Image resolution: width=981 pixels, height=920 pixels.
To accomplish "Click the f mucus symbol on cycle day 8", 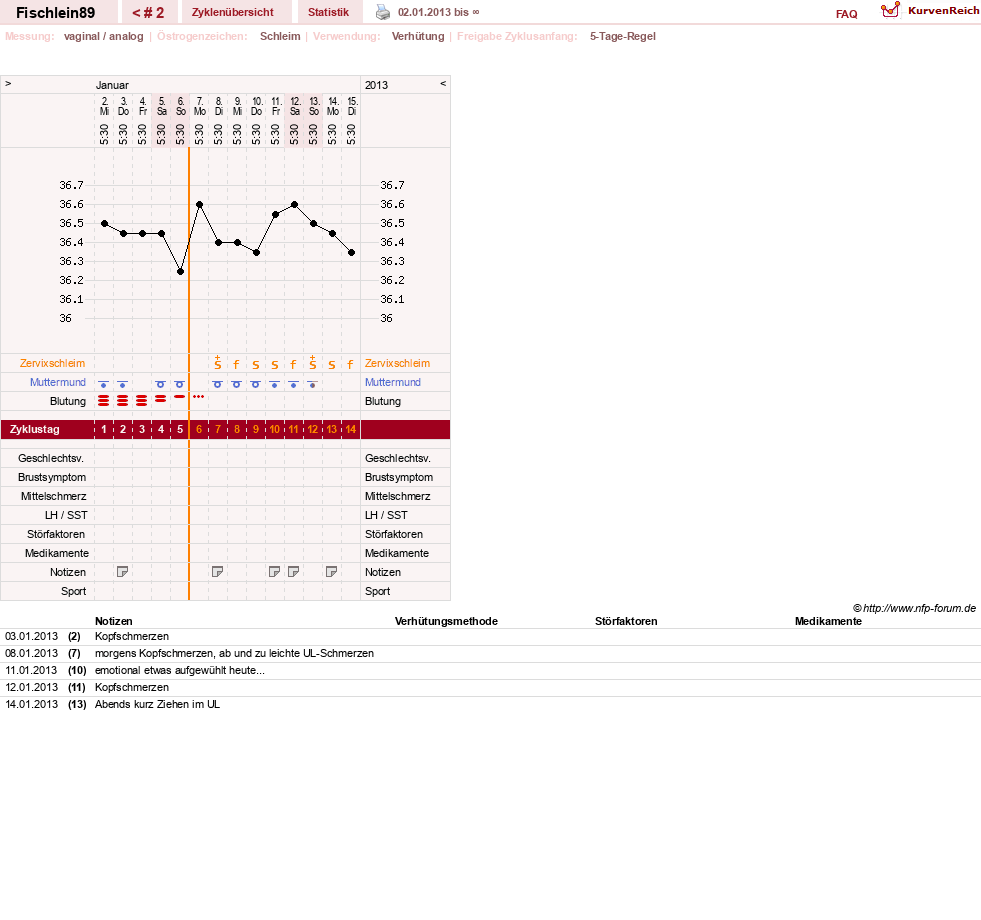I will (236, 364).
